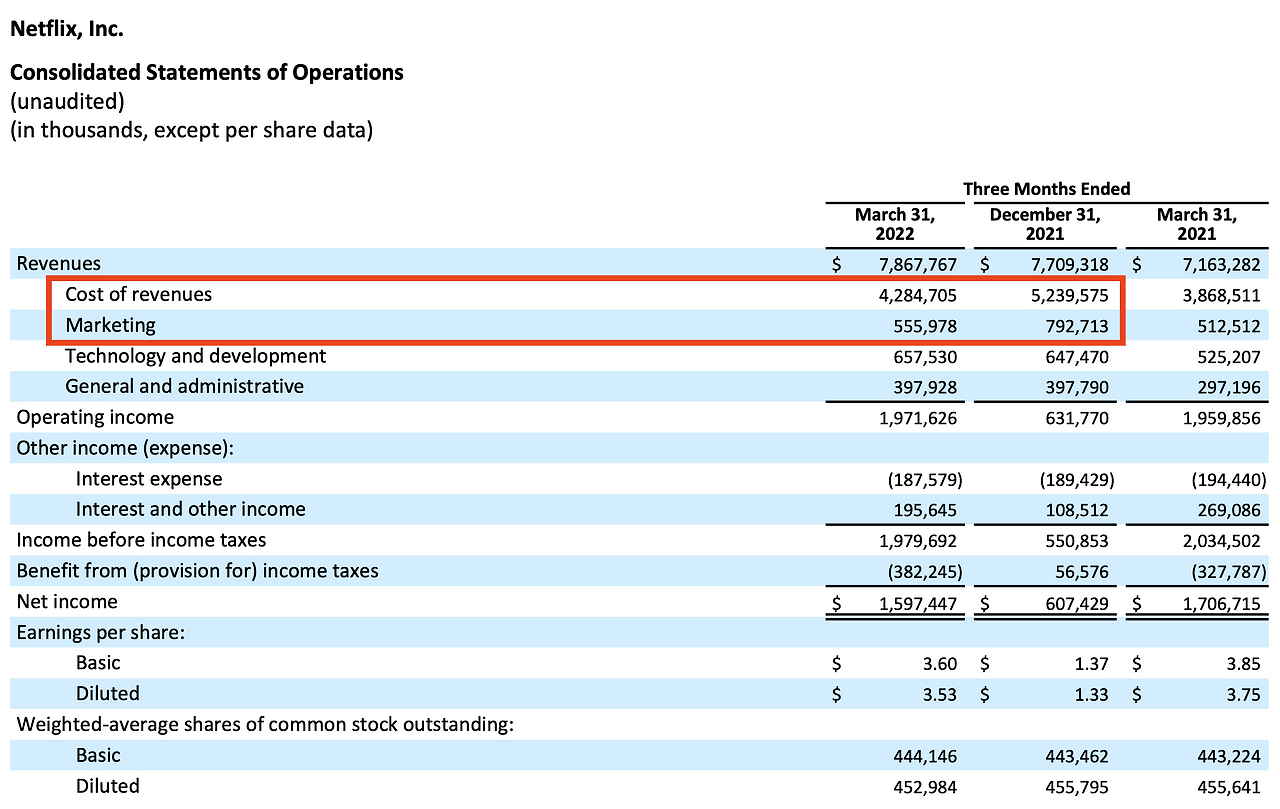Select the "Interest and other income" row label
The height and width of the screenshot is (809, 1280).
pos(191,509)
